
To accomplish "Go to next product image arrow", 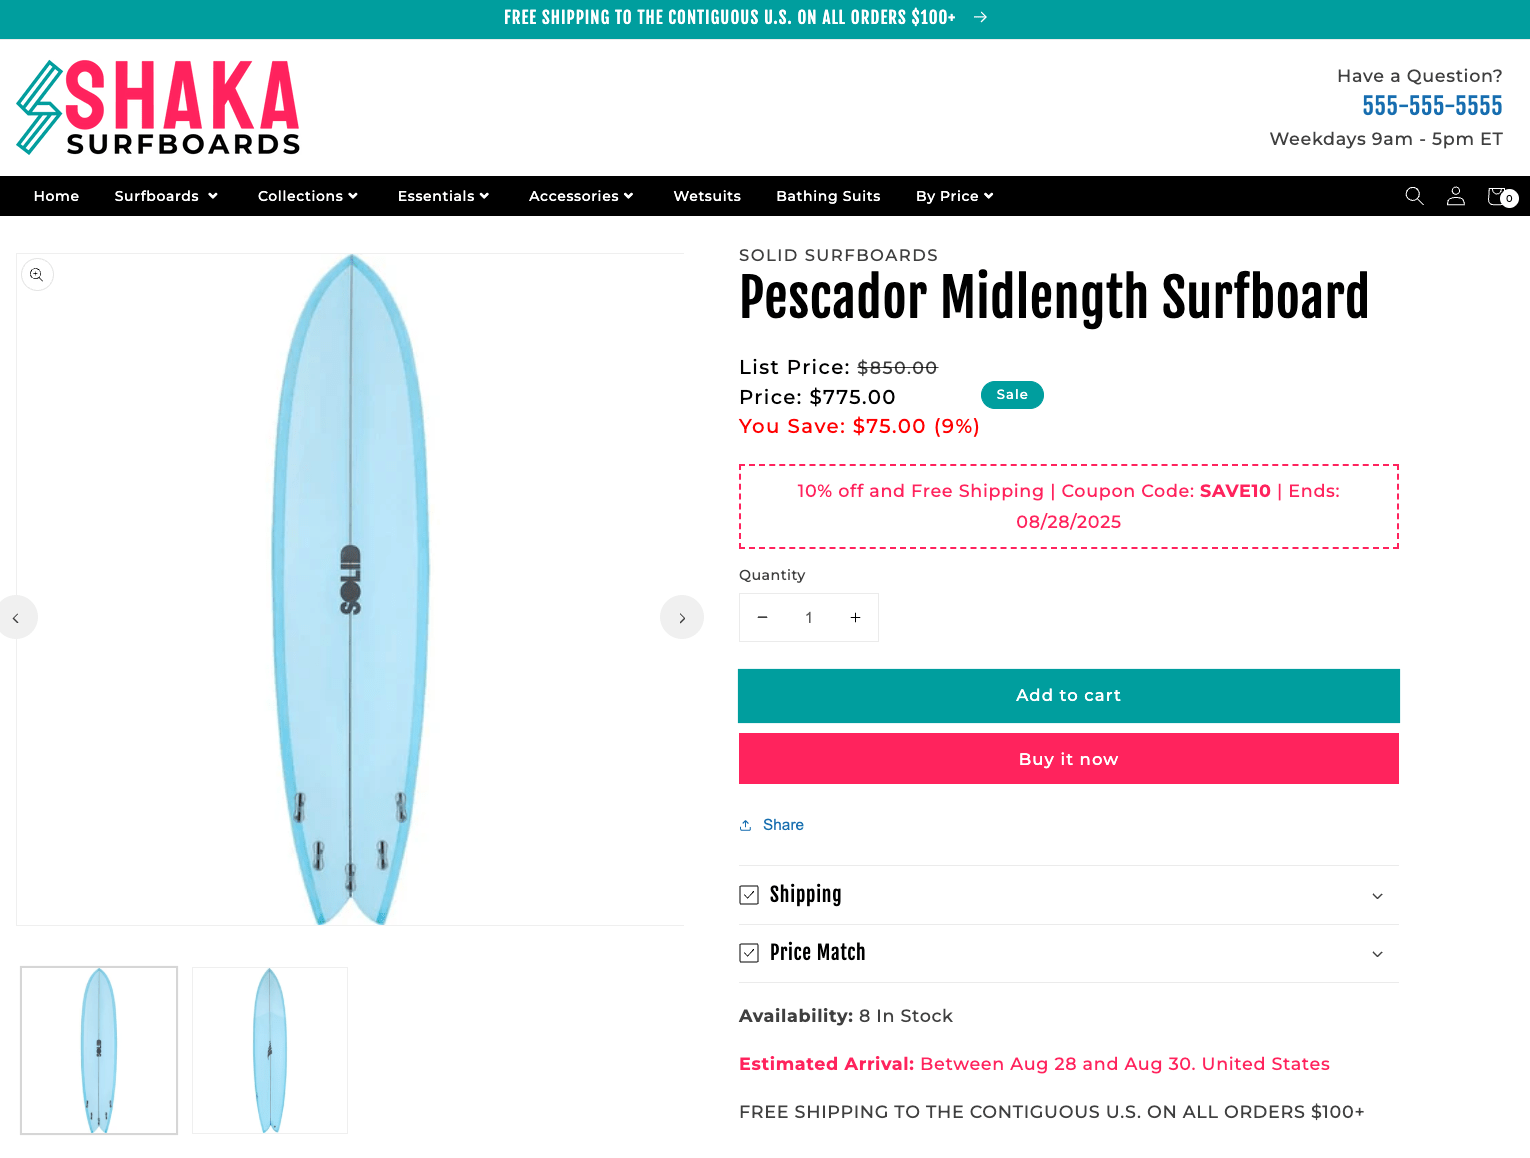I will [x=682, y=618].
